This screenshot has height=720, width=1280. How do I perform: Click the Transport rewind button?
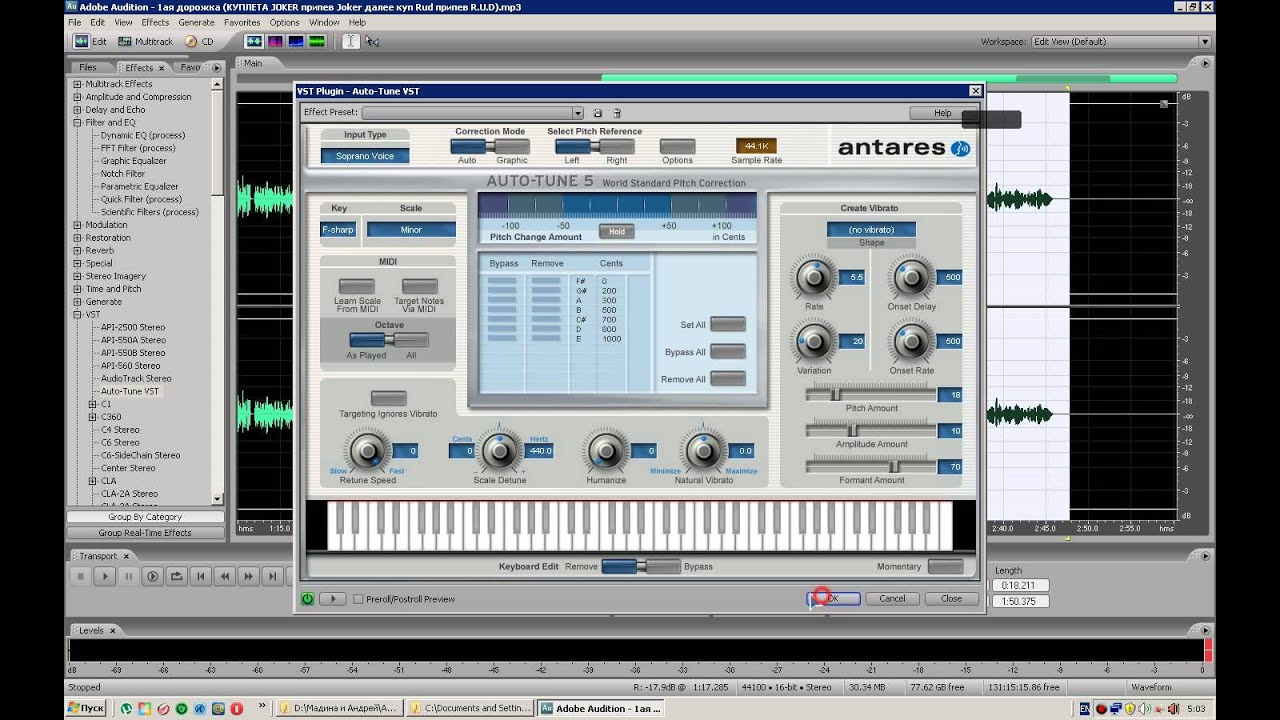pyautogui.click(x=225, y=576)
